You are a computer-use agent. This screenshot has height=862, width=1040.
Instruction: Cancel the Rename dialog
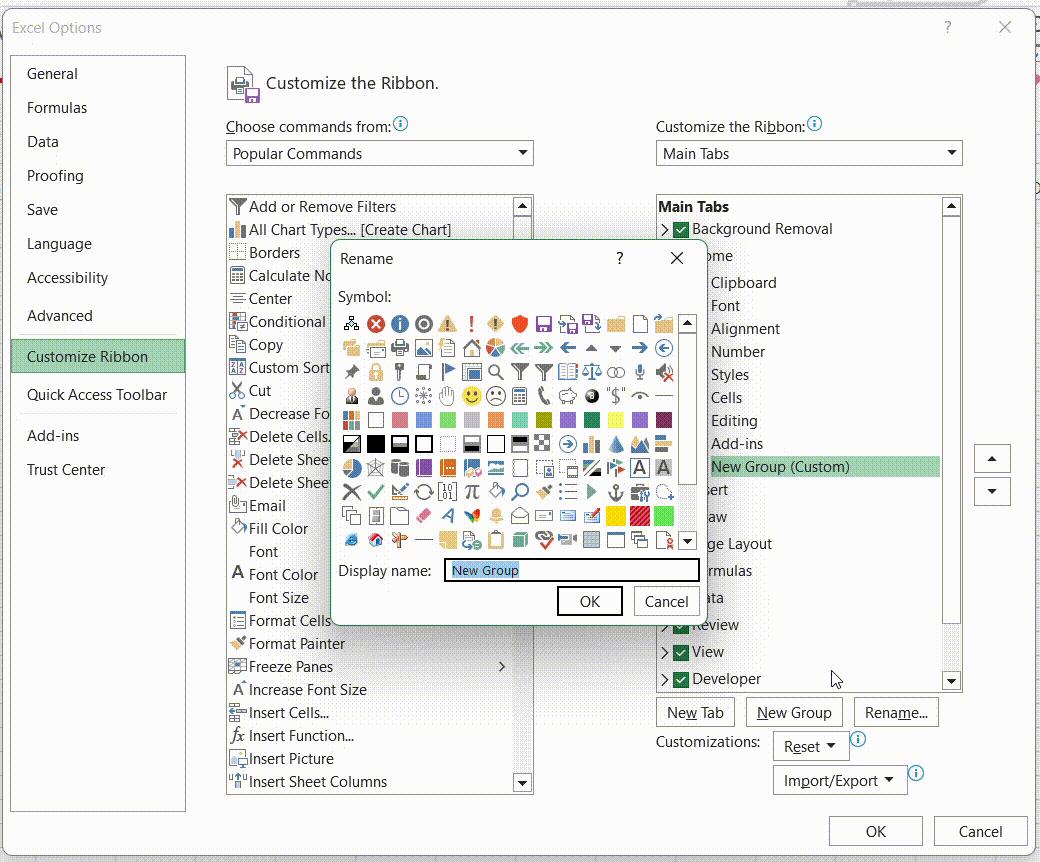click(667, 601)
